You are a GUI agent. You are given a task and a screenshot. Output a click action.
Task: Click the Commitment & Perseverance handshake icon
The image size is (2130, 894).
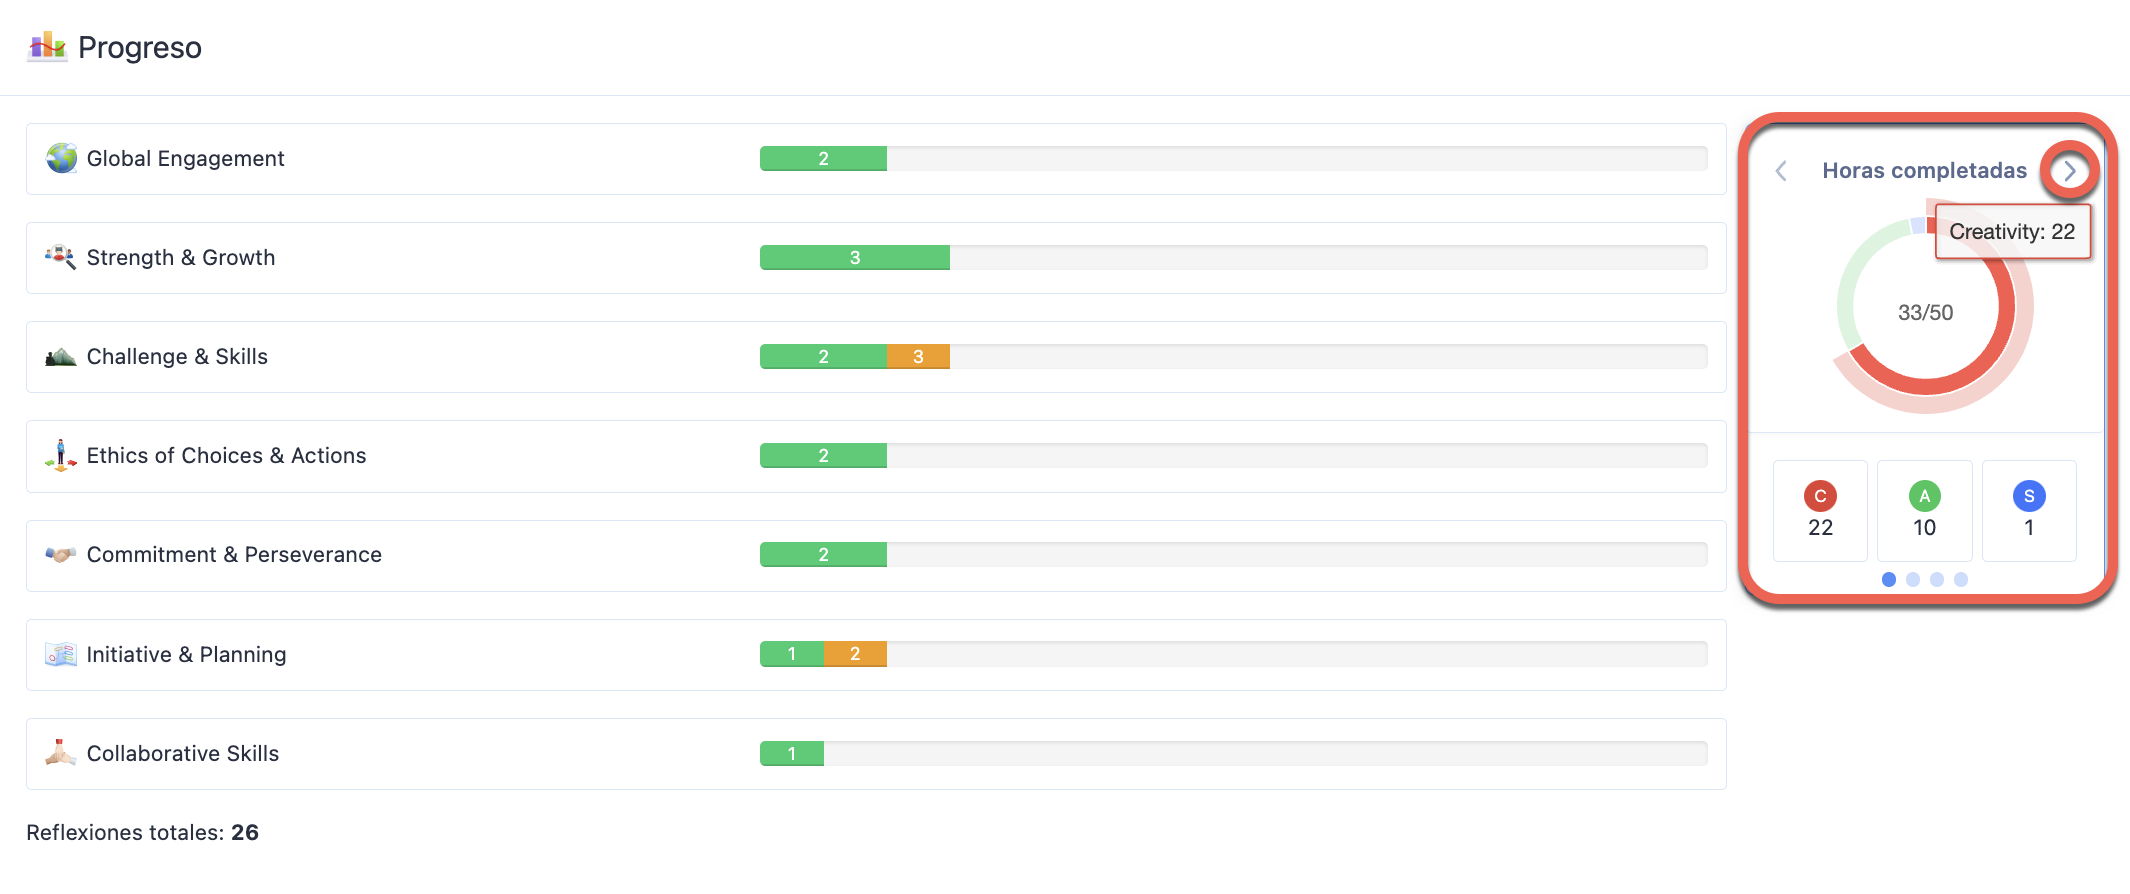tap(60, 554)
